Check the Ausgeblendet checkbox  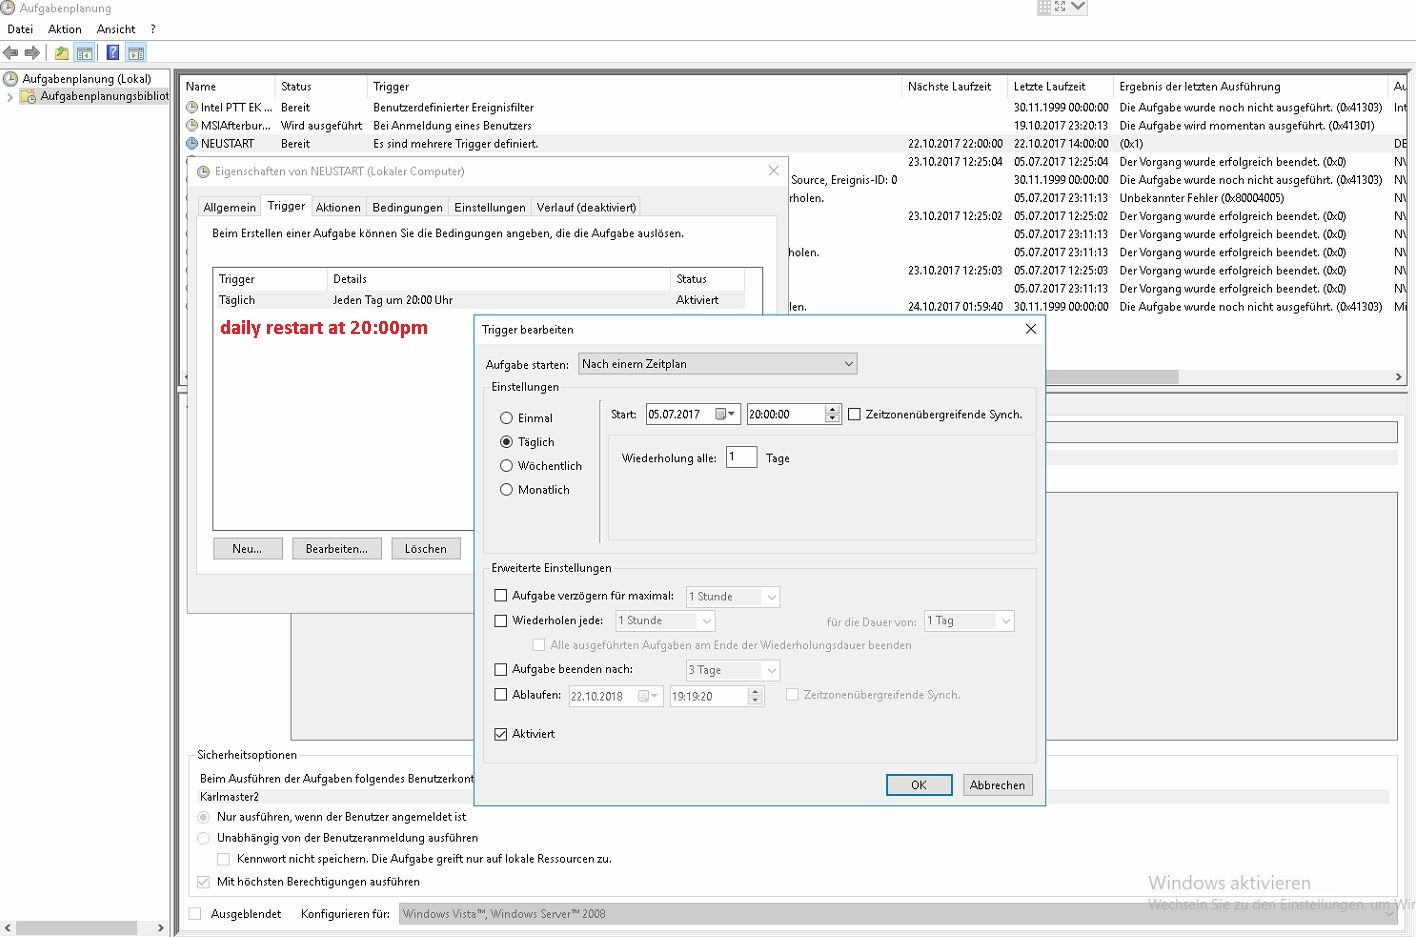click(195, 914)
